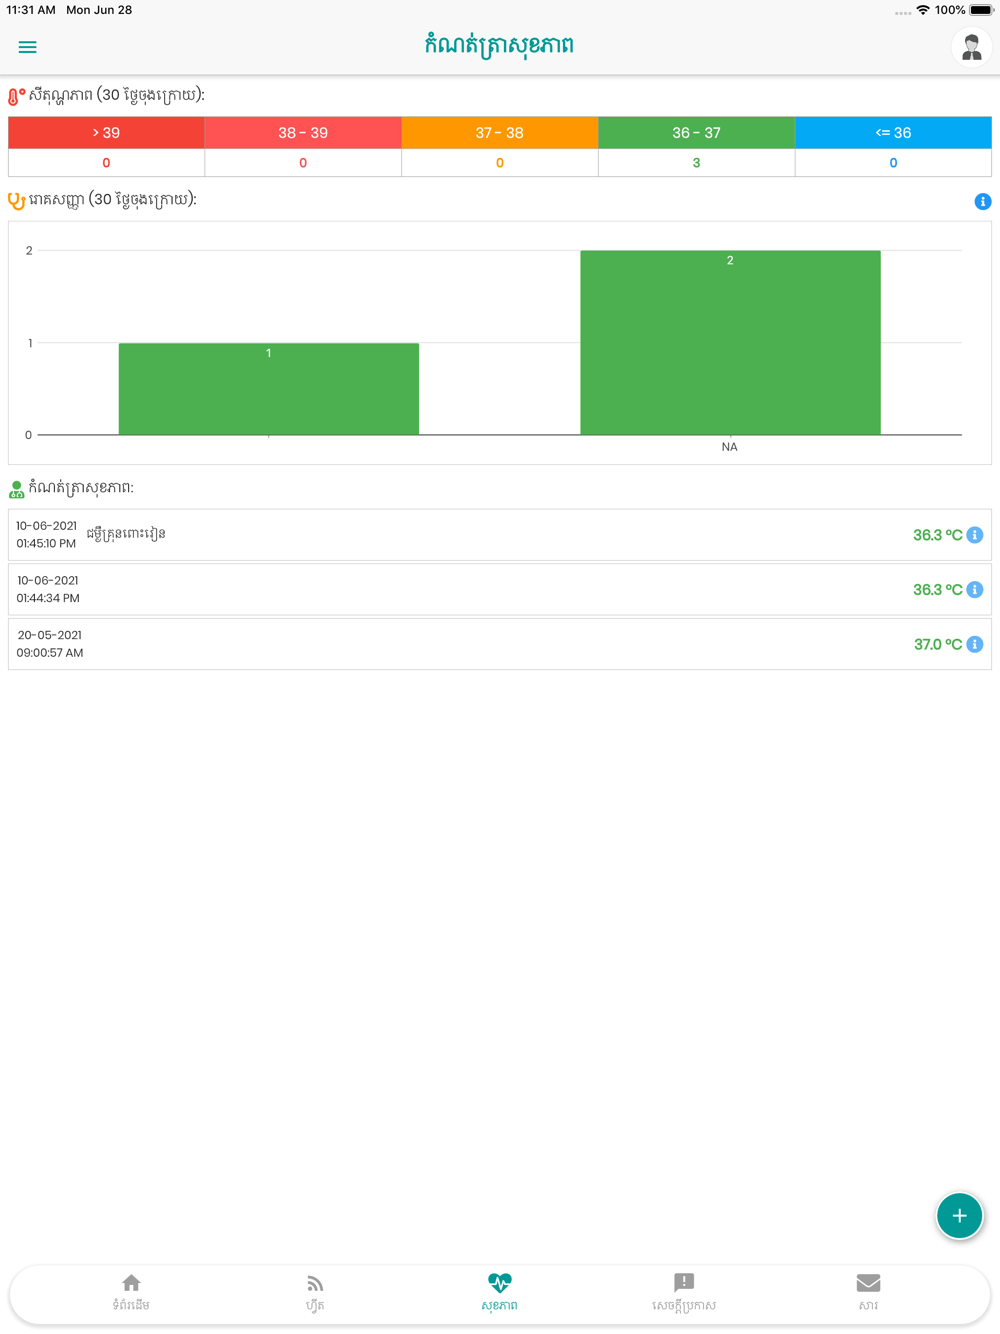The image size is (1000, 1334).
Task: Click the 'NA' axis label
Action: pos(729,447)
